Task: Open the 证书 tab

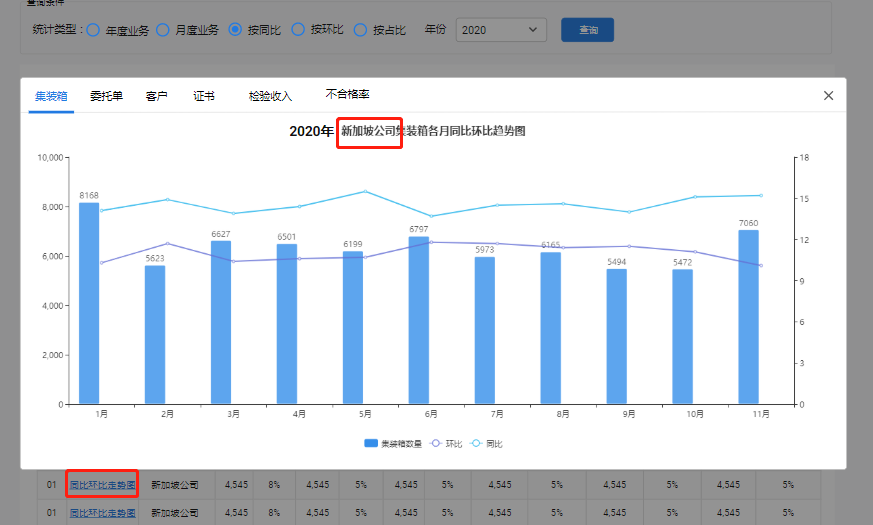Action: tap(204, 96)
